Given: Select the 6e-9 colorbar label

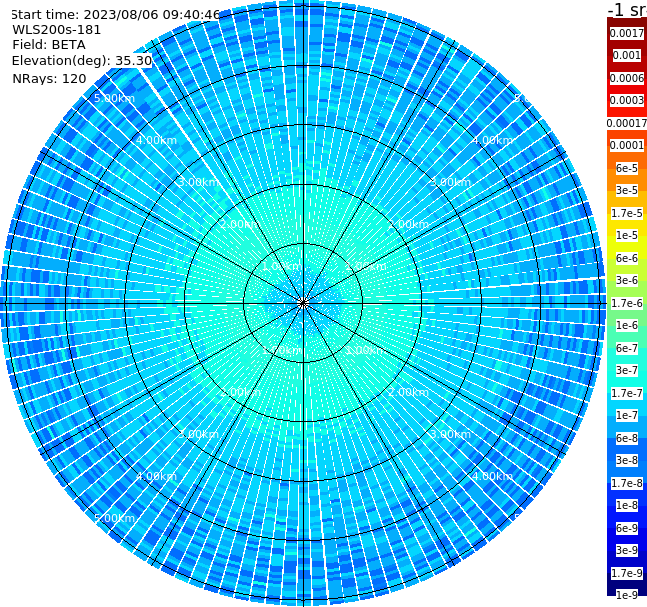Looking at the screenshot, I should [x=627, y=528].
